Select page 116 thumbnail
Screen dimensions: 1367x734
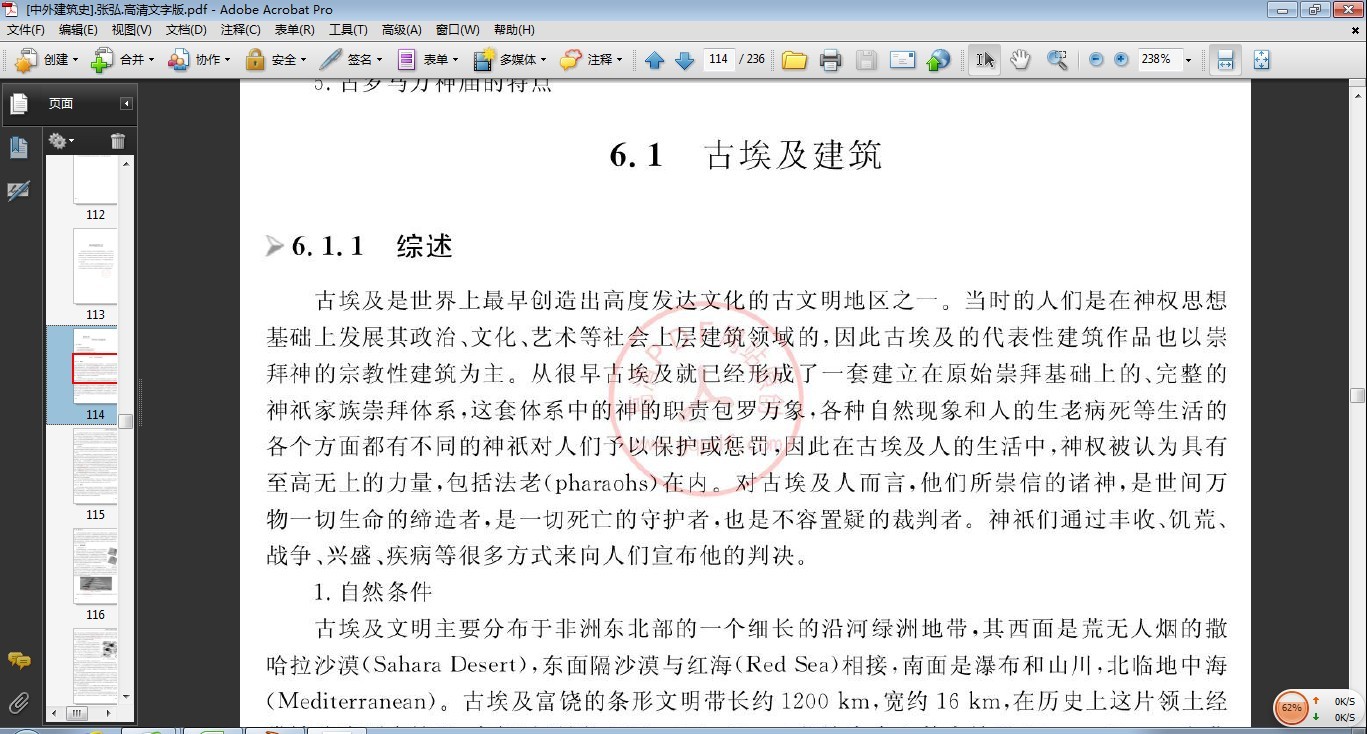tap(95, 567)
